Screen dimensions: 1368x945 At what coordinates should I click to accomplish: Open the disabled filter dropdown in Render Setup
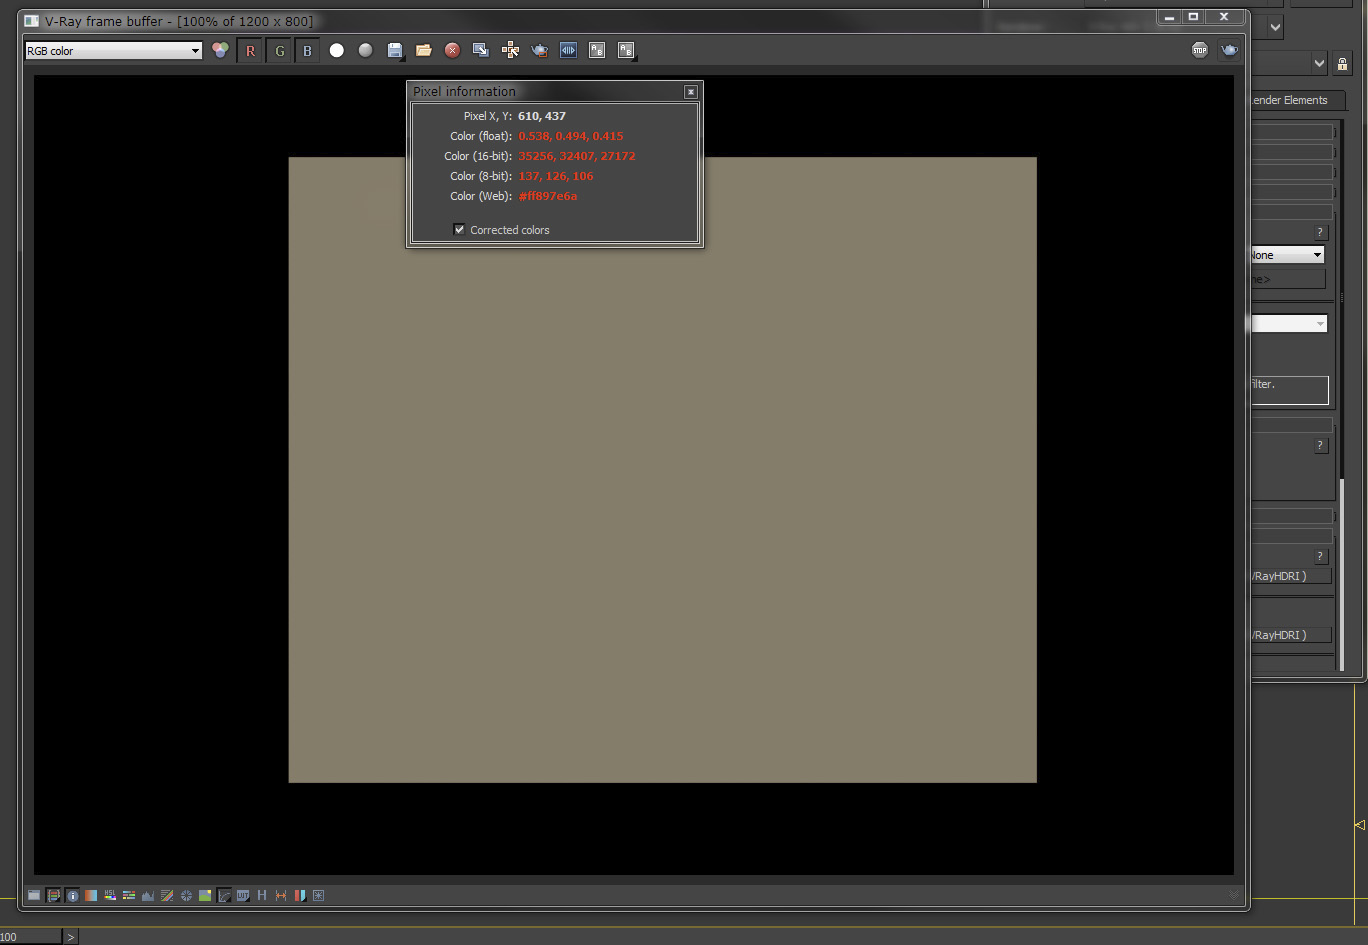pyautogui.click(x=1289, y=323)
